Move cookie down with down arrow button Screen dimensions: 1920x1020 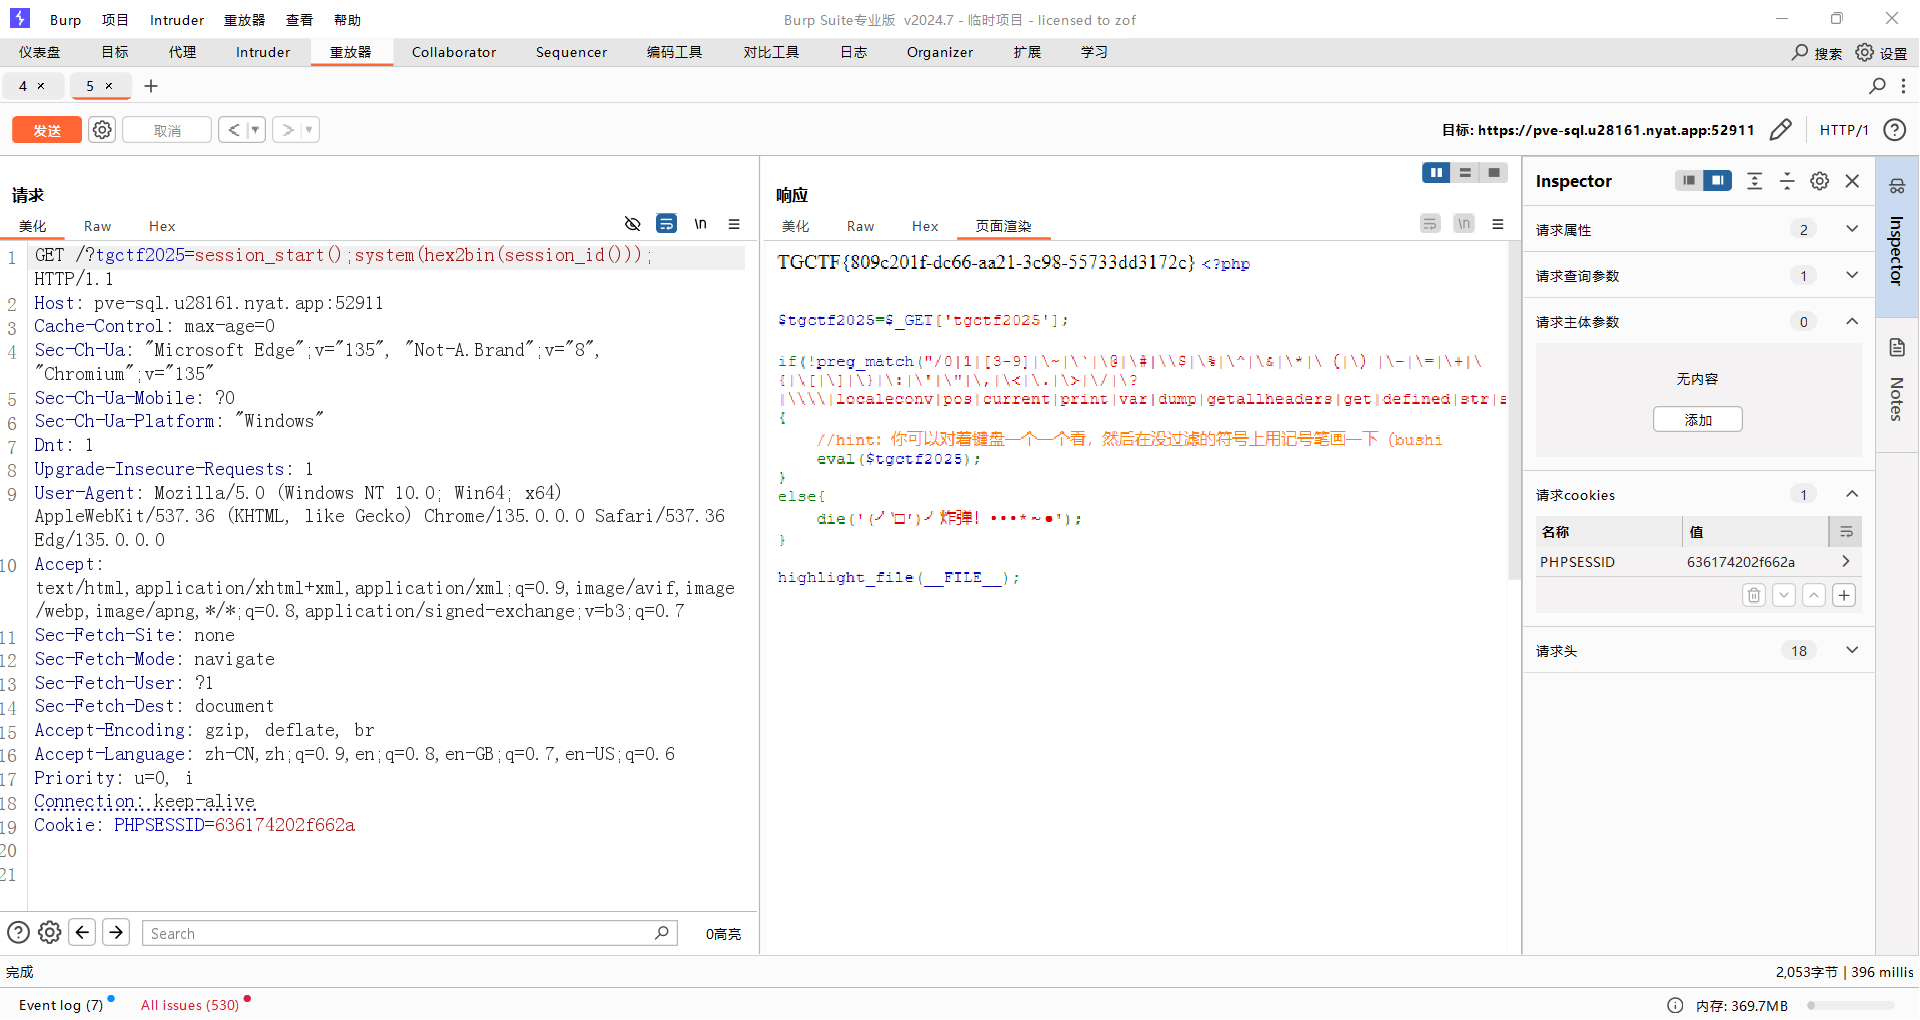click(1784, 596)
